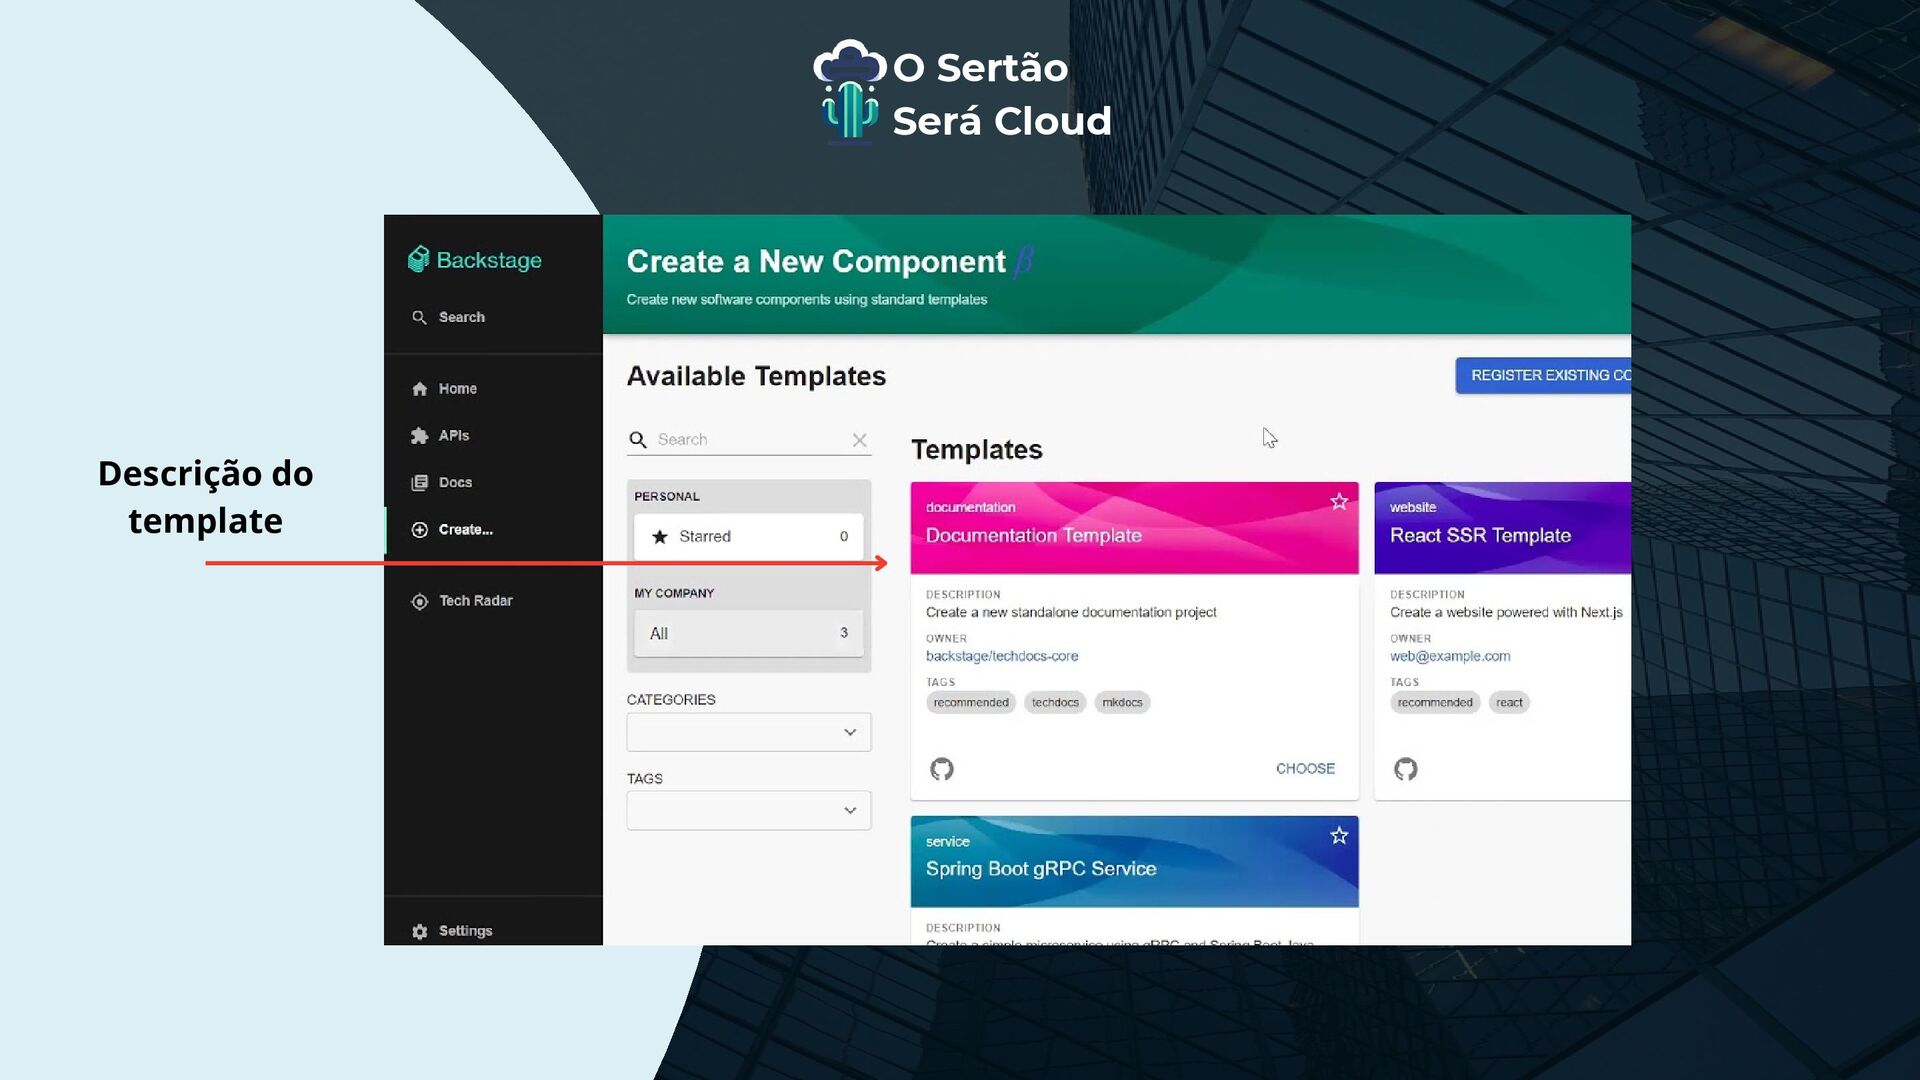Click the Backstage logo in sidebar
The height and width of the screenshot is (1080, 1920).
(475, 260)
